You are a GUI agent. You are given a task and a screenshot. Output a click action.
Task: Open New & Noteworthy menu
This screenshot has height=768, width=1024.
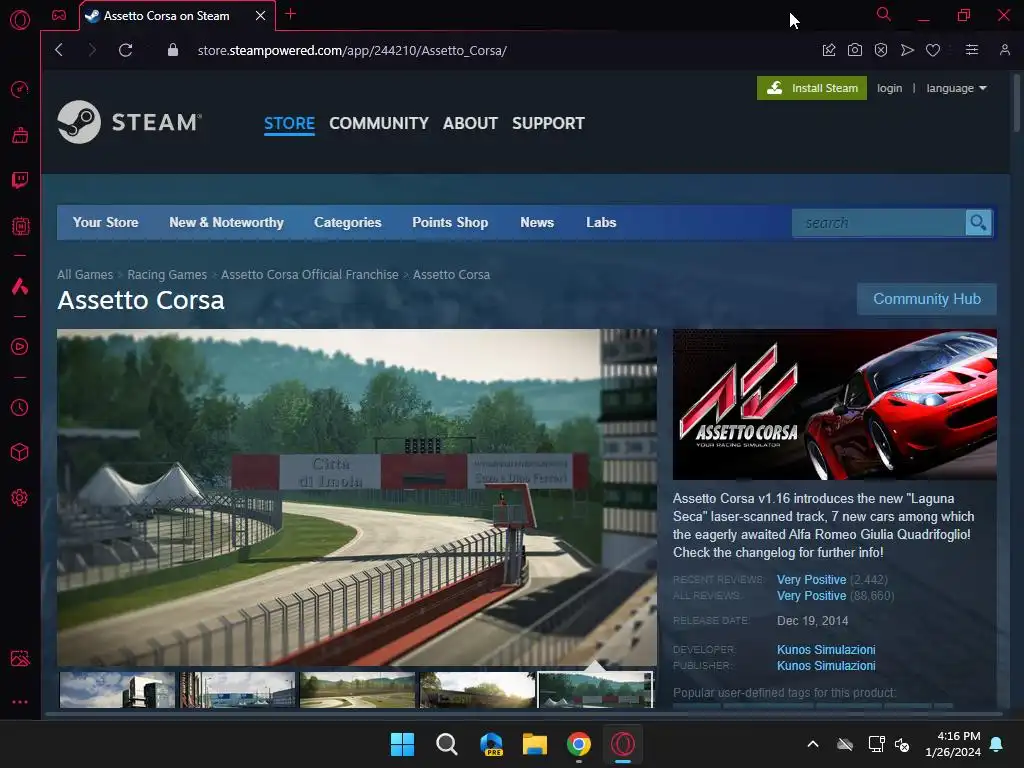(226, 222)
